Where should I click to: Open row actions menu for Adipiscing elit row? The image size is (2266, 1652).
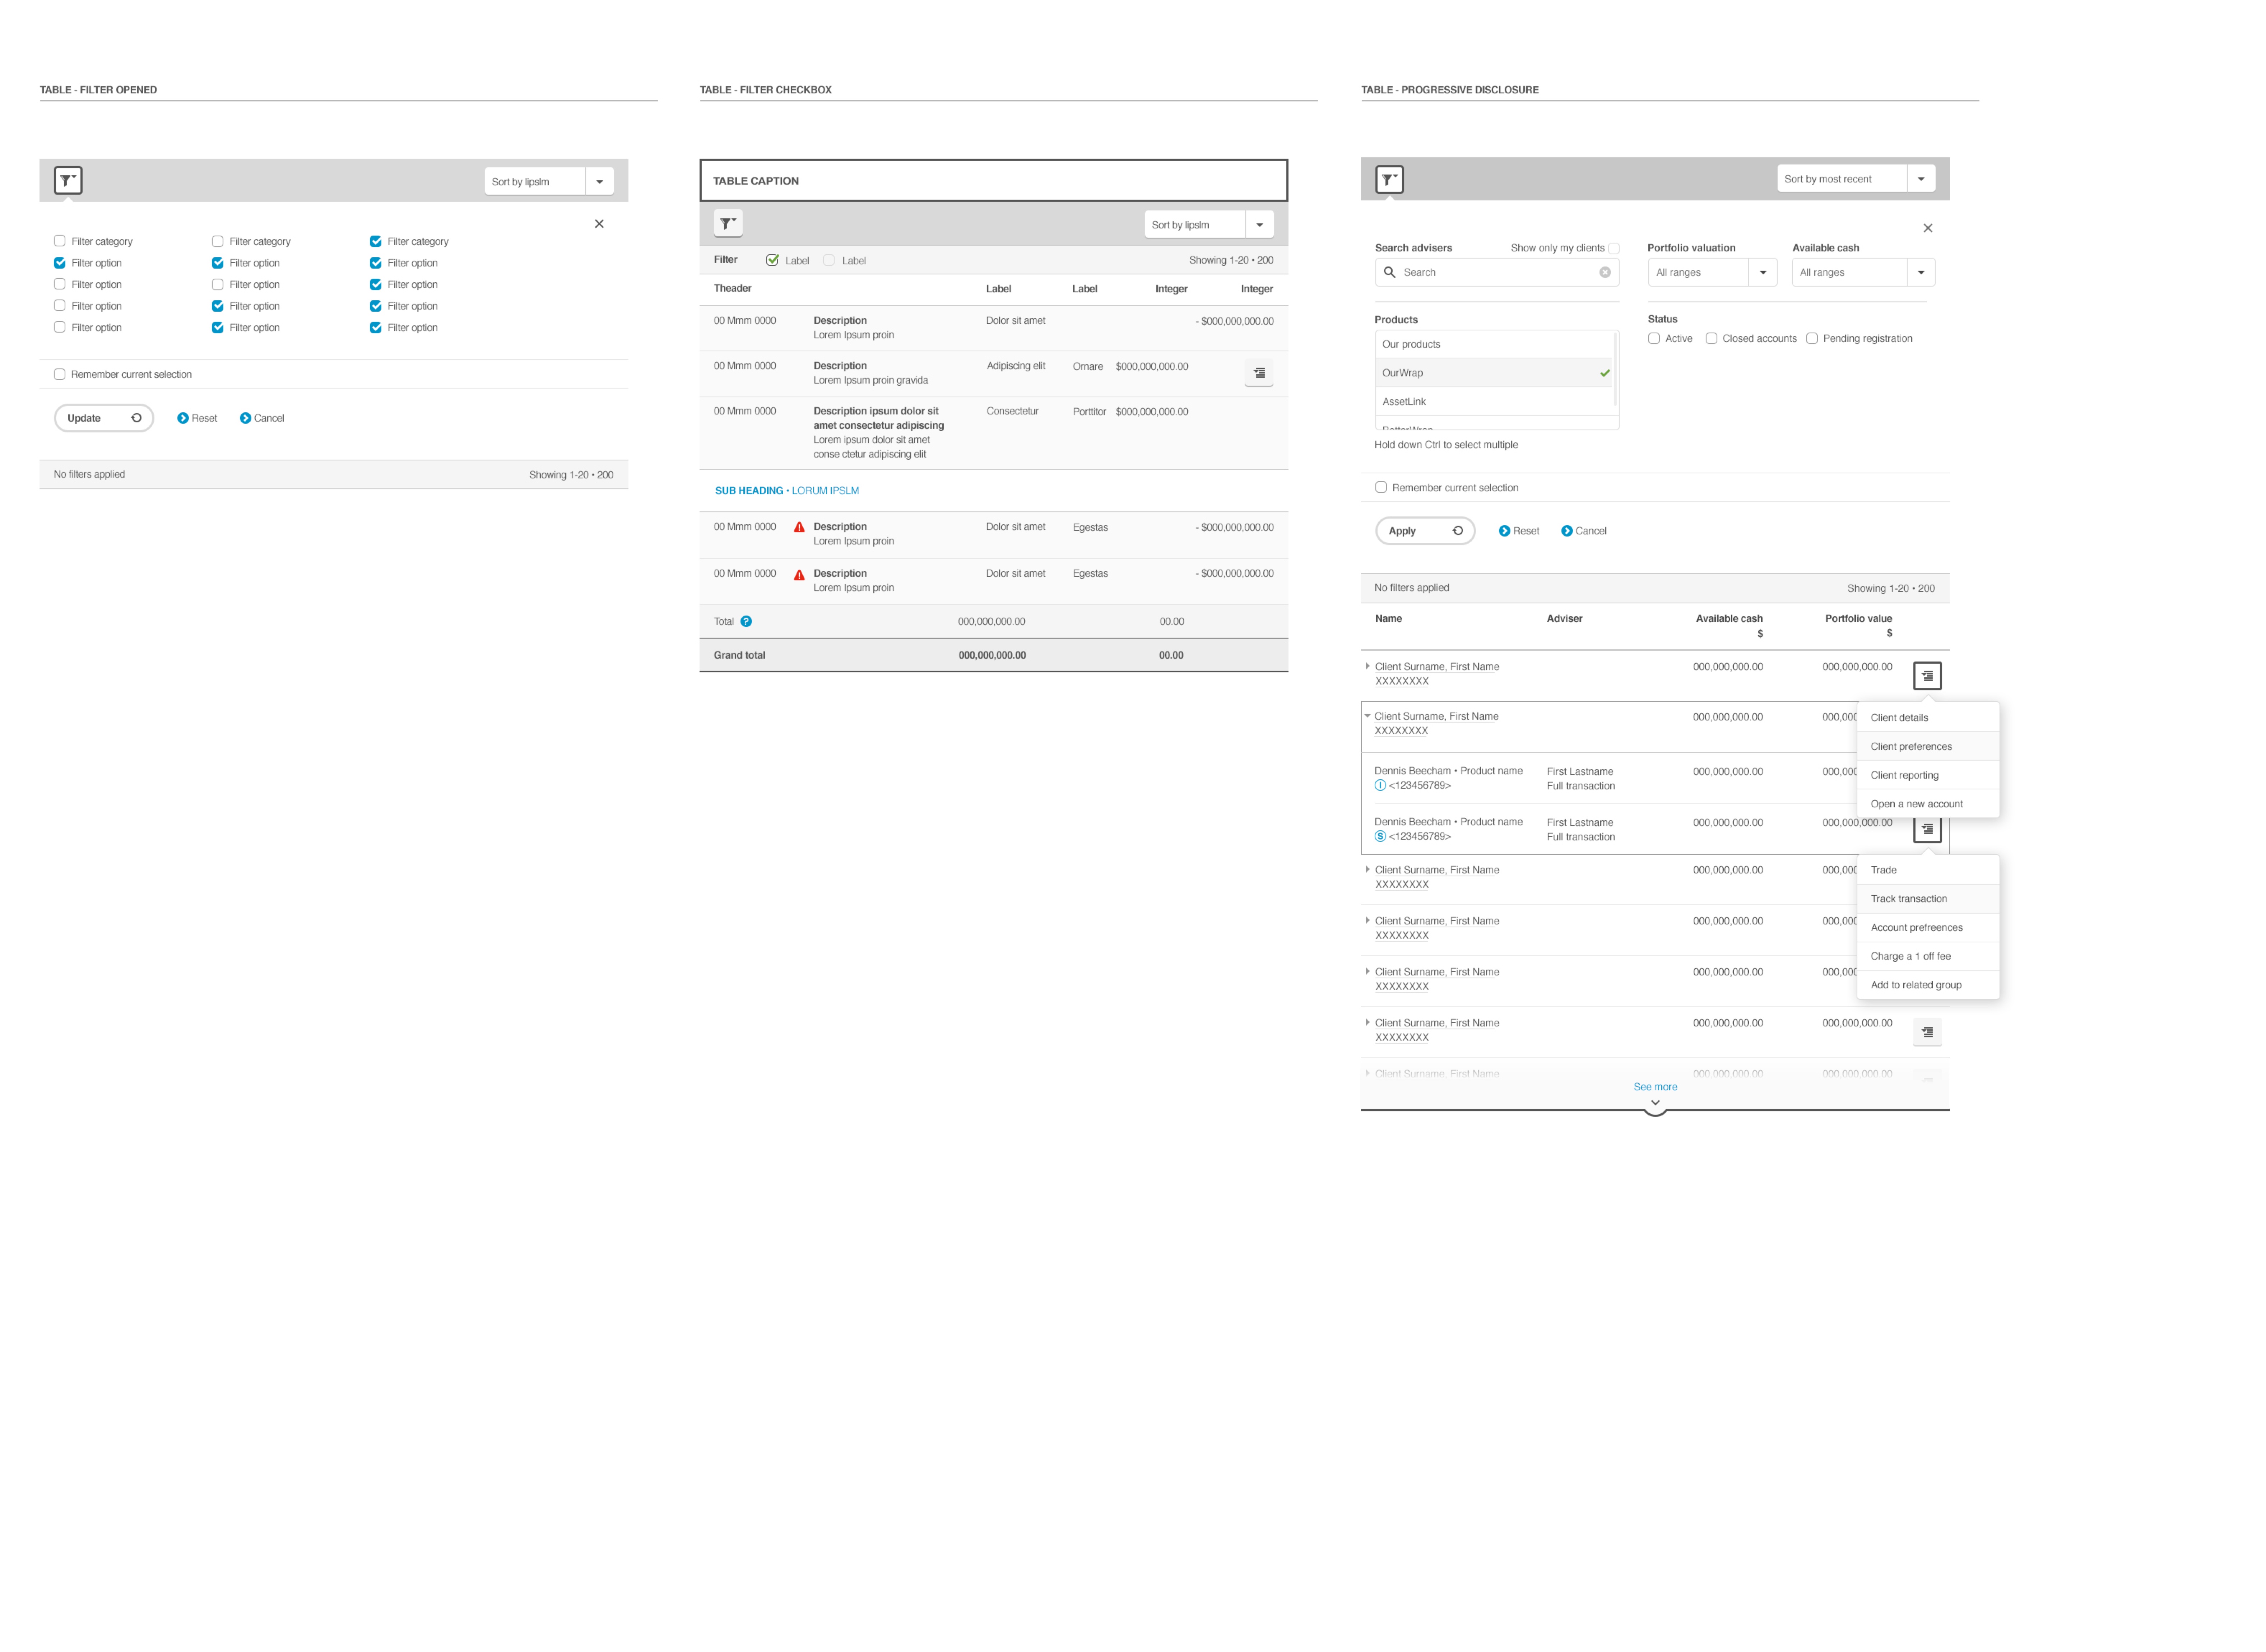pyautogui.click(x=1259, y=373)
